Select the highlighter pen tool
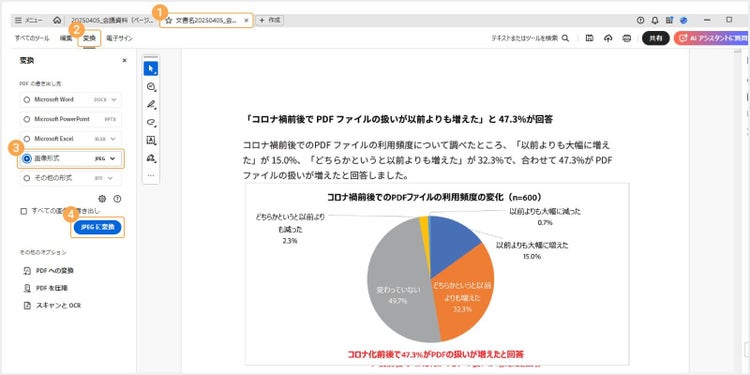This screenshot has width=750, height=375. (x=151, y=104)
